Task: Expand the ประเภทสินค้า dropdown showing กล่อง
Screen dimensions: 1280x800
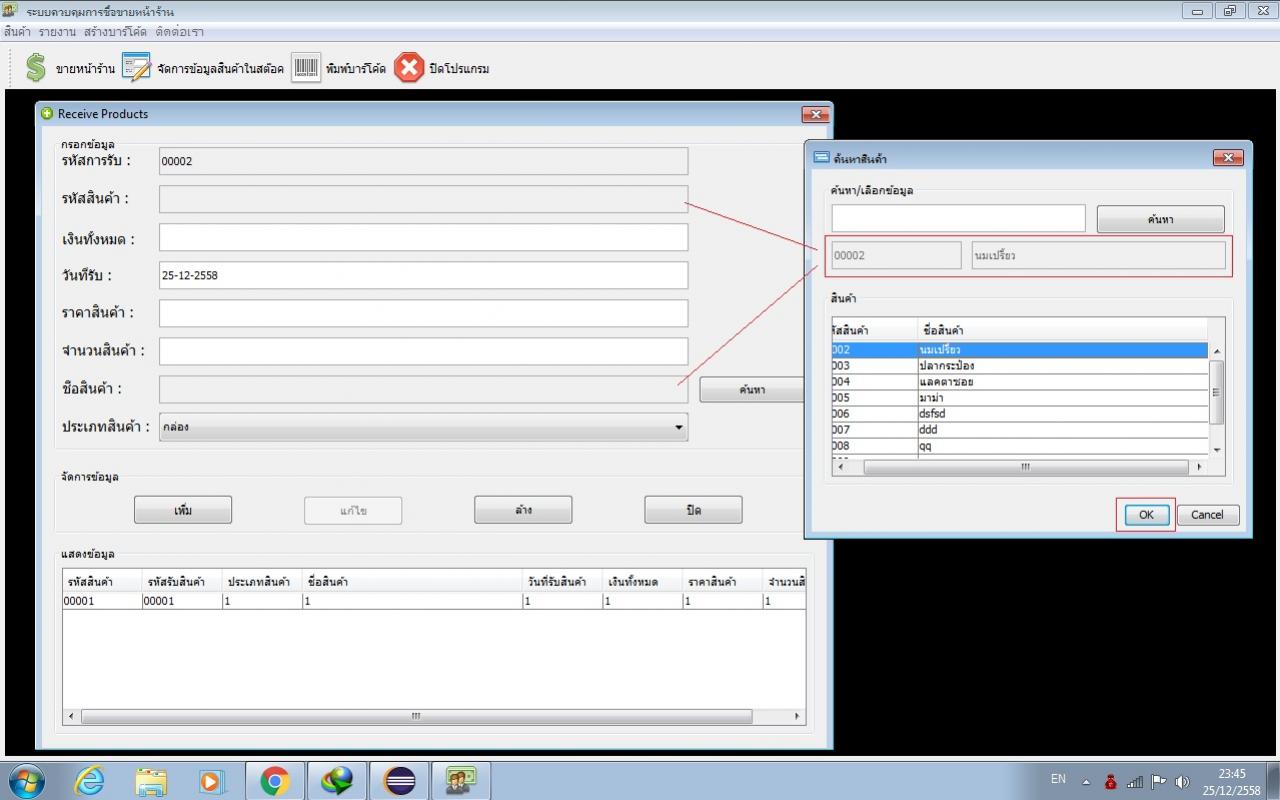Action: (423, 427)
